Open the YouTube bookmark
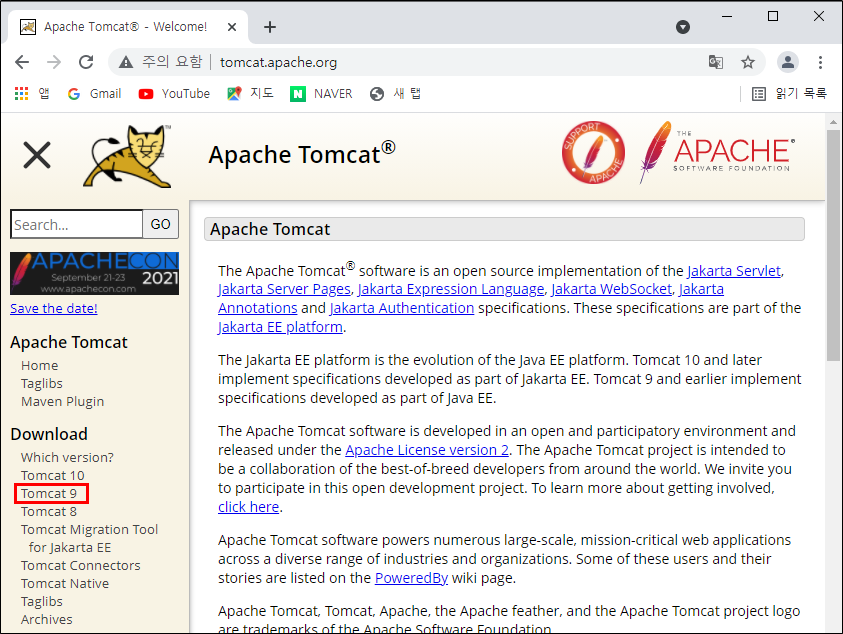The height and width of the screenshot is (634, 843). click(x=174, y=94)
